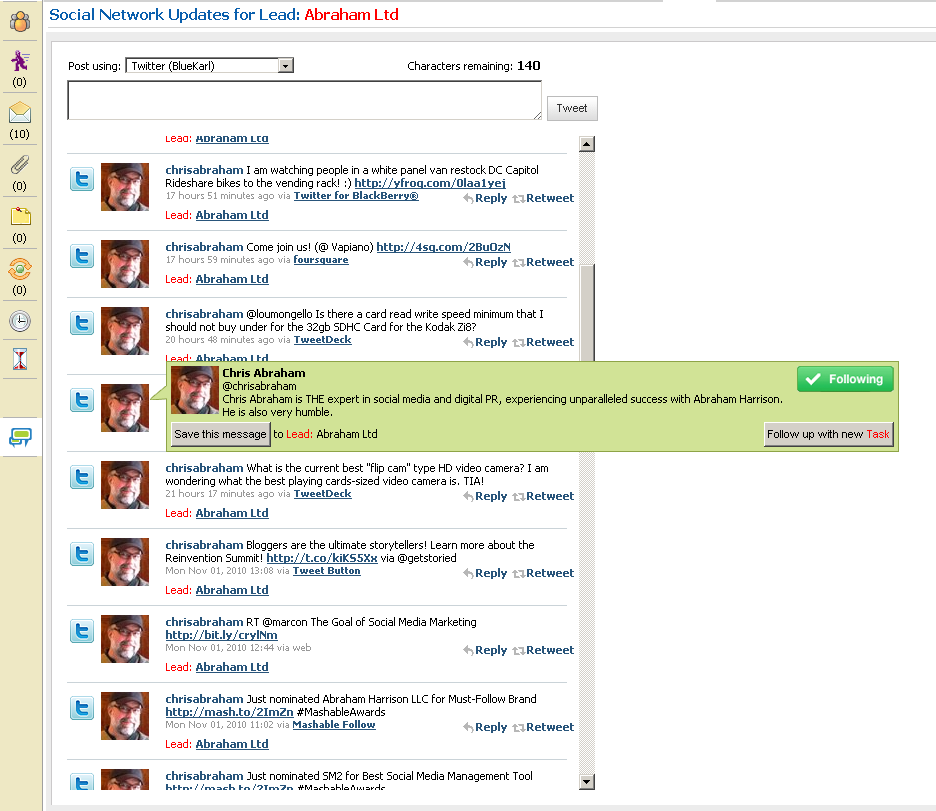Click the orange sync arrows sidebar icon
936x811 pixels.
[x=20, y=269]
